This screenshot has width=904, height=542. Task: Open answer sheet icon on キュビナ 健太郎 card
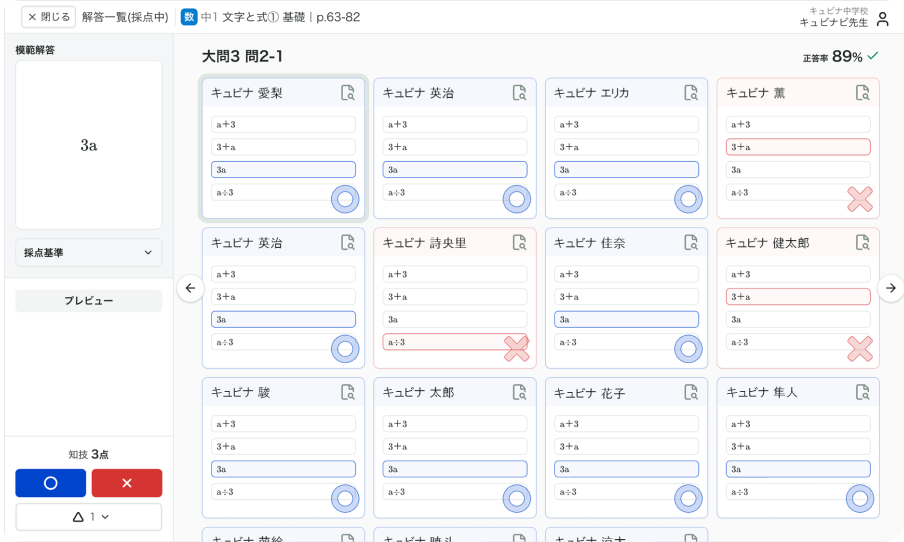862,243
